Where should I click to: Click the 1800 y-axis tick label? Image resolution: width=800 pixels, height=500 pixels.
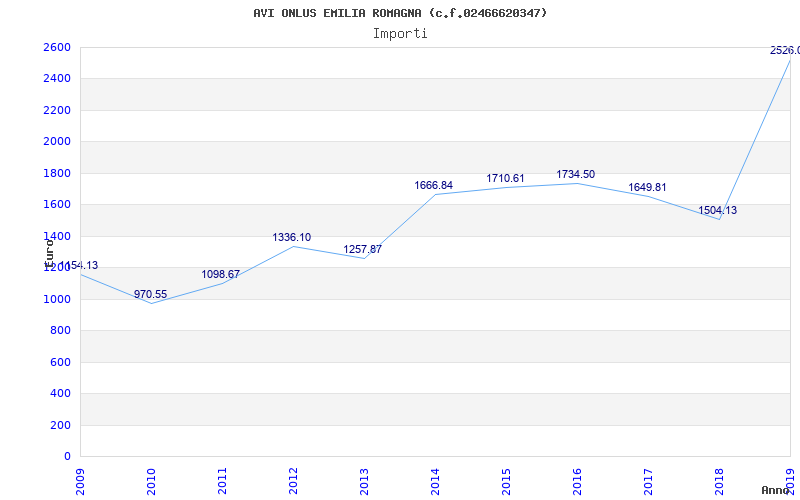click(x=57, y=173)
